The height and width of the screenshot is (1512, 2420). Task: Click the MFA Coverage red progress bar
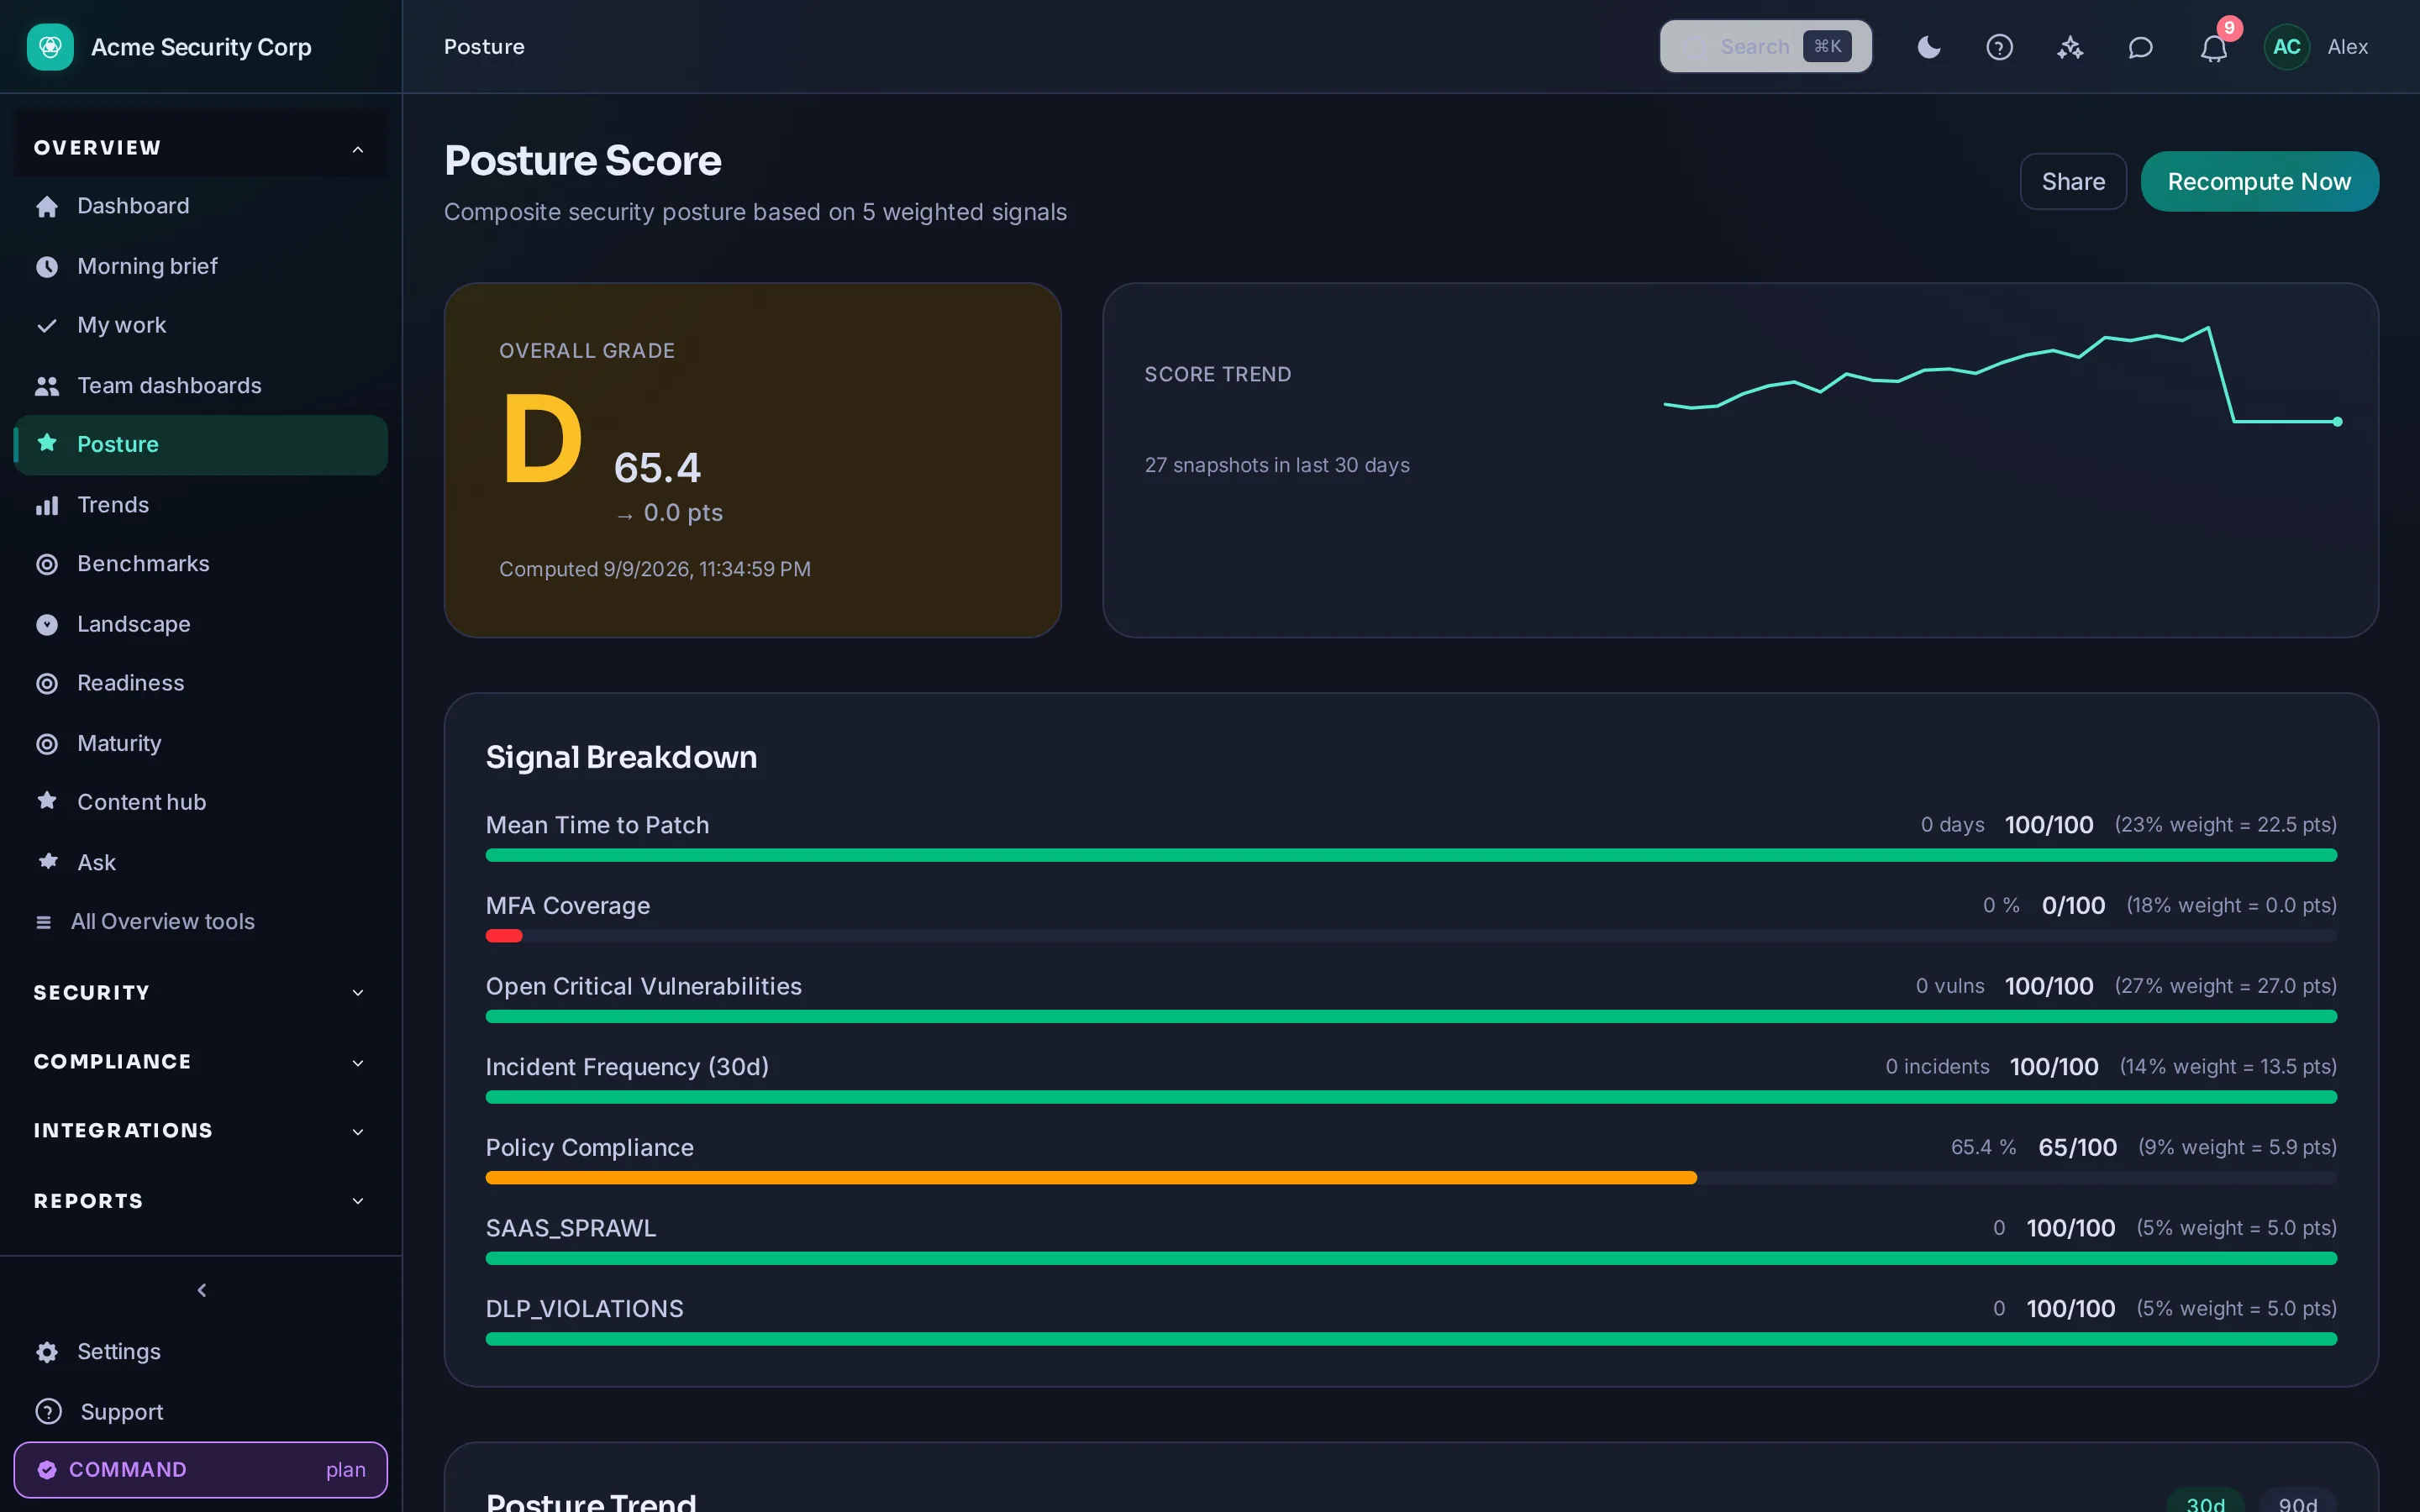coord(504,936)
